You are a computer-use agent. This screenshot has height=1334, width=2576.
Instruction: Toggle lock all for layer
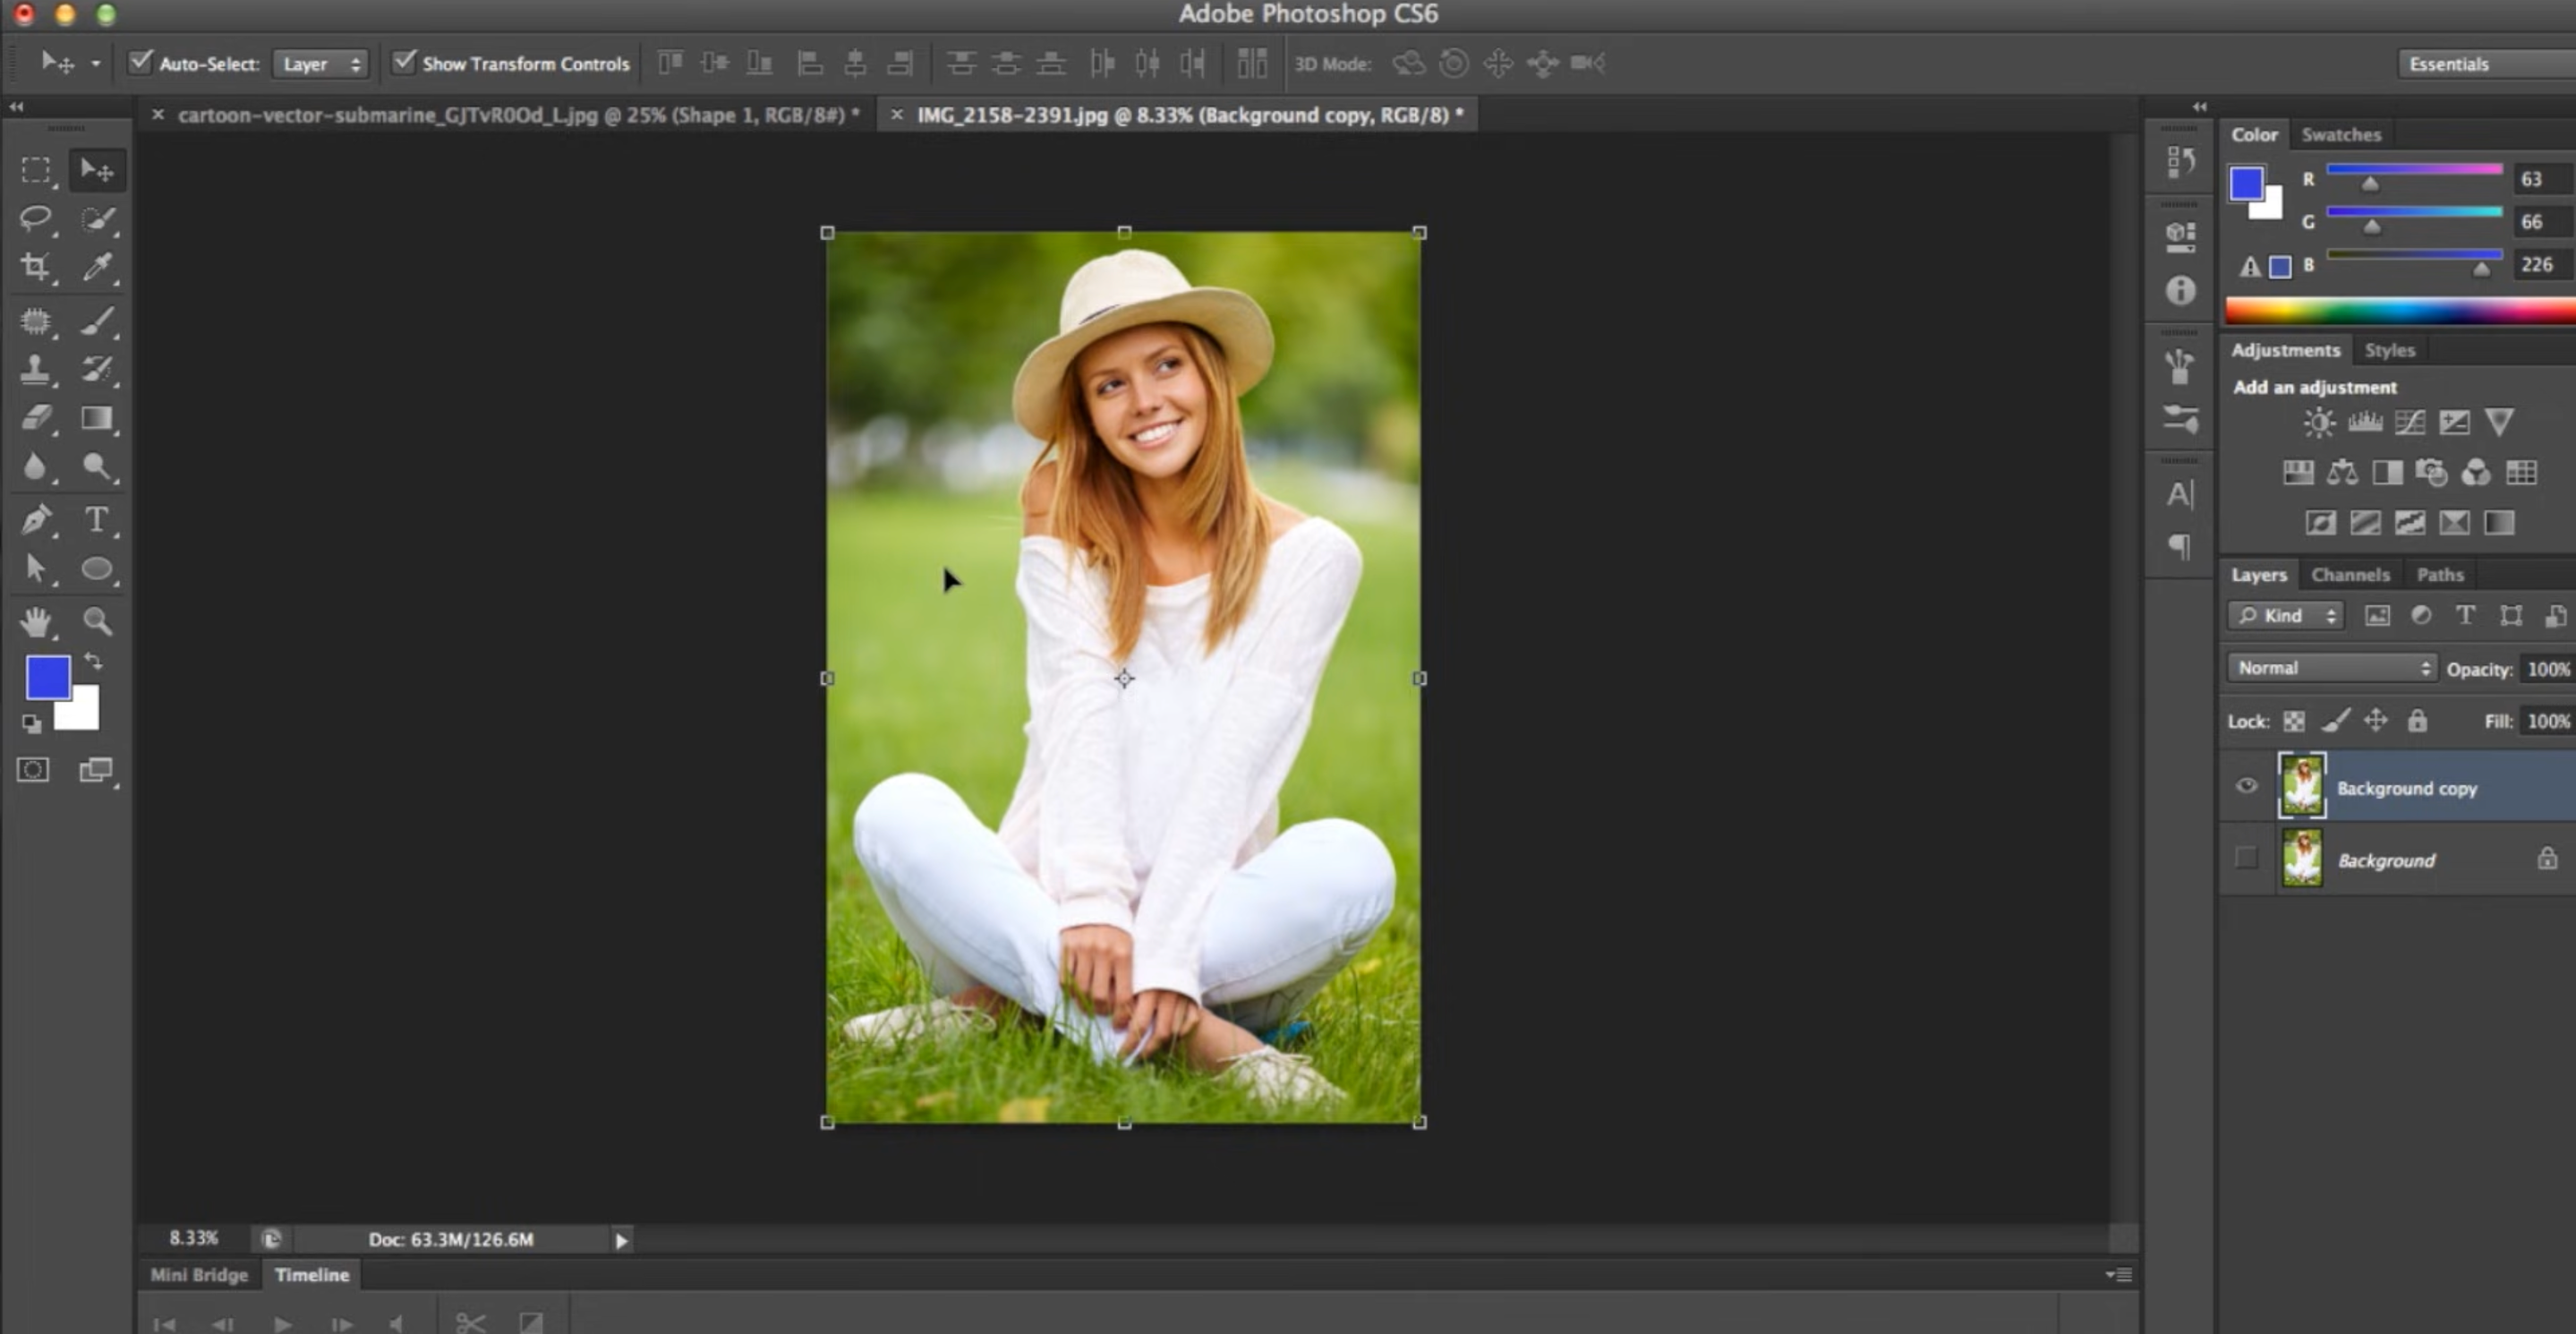pos(2417,720)
